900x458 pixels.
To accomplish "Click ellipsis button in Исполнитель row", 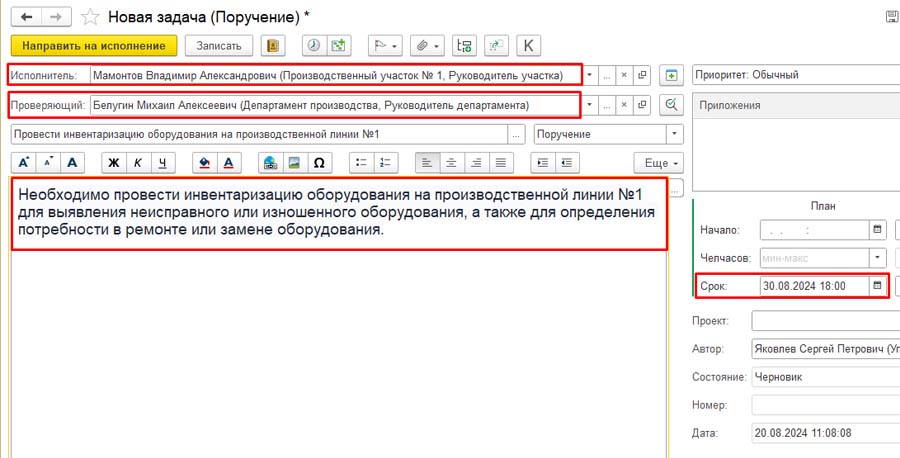I will 607,75.
